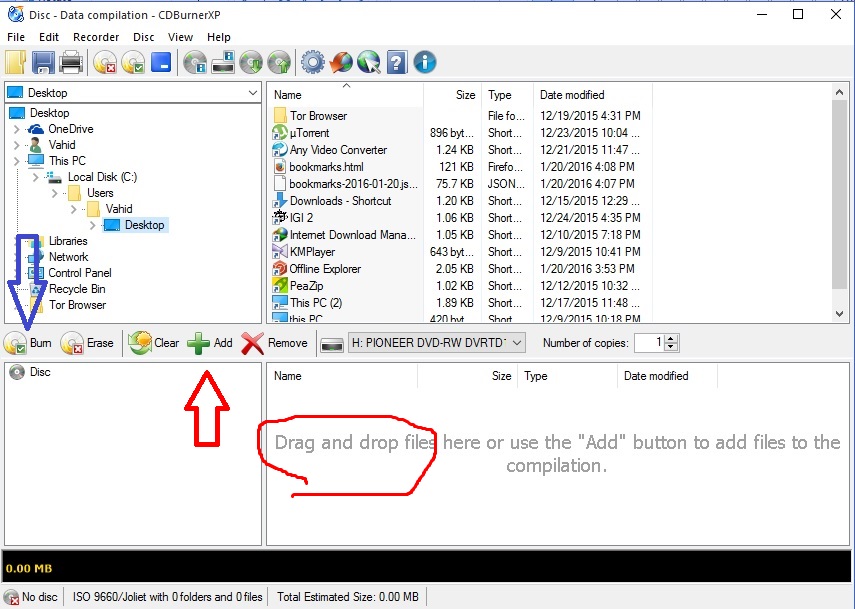Image resolution: width=855 pixels, height=609 pixels.
Task: Click the top toolbar burn disc icon
Action: point(133,62)
